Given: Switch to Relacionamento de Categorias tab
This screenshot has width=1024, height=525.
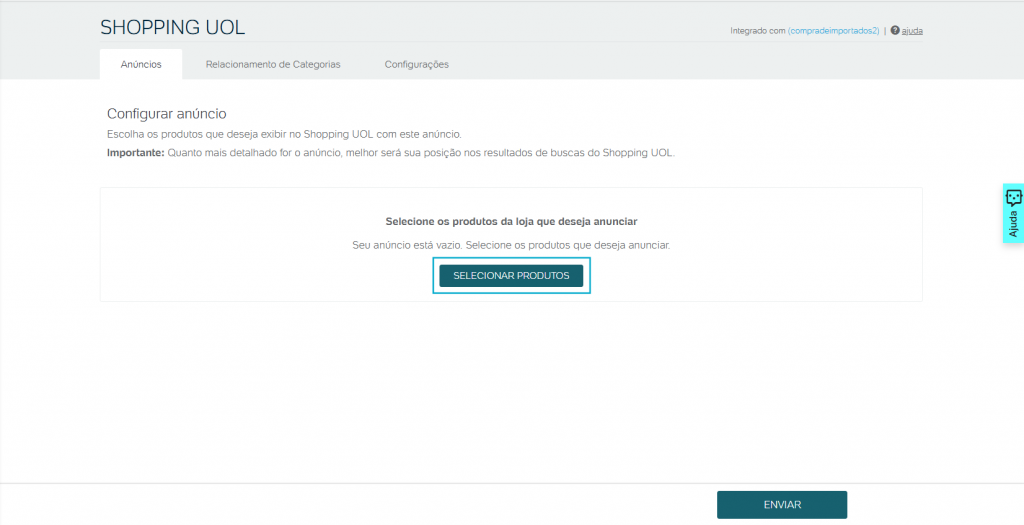Looking at the screenshot, I should [x=273, y=65].
